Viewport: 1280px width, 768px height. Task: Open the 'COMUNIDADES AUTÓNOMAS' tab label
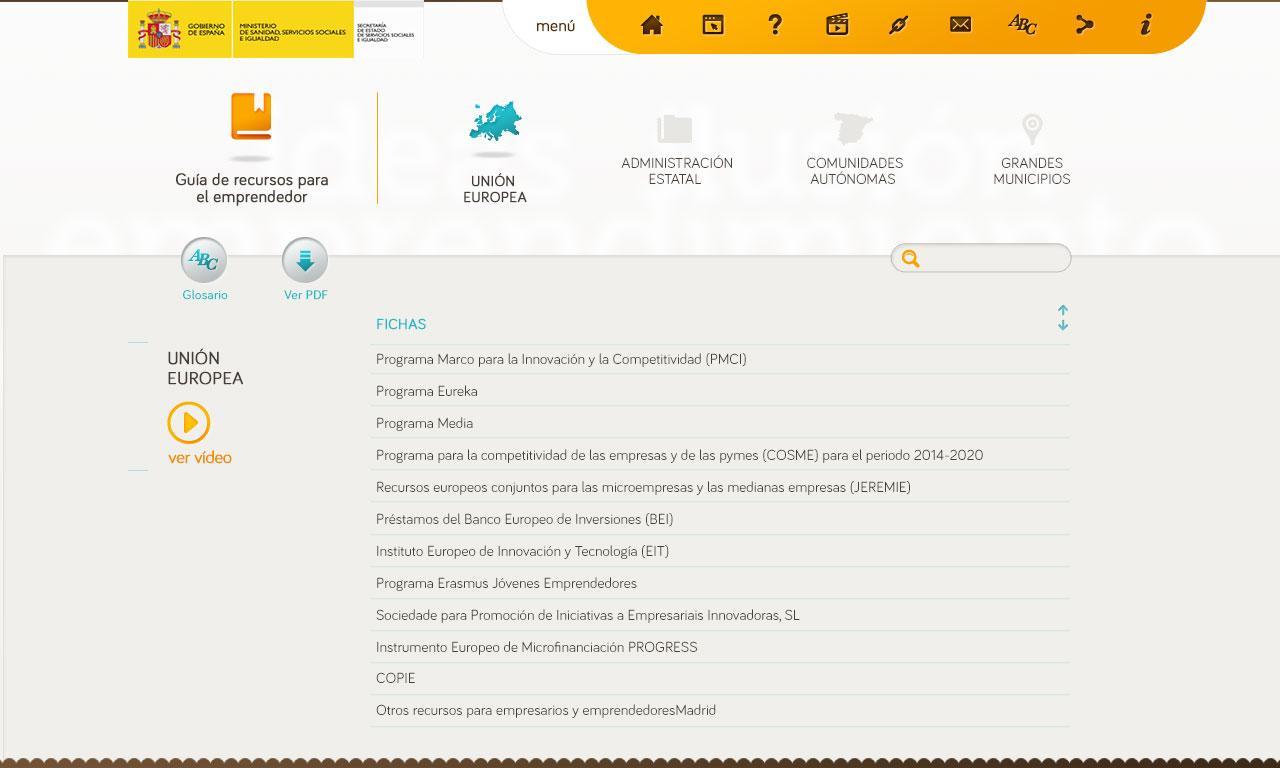pyautogui.click(x=854, y=171)
